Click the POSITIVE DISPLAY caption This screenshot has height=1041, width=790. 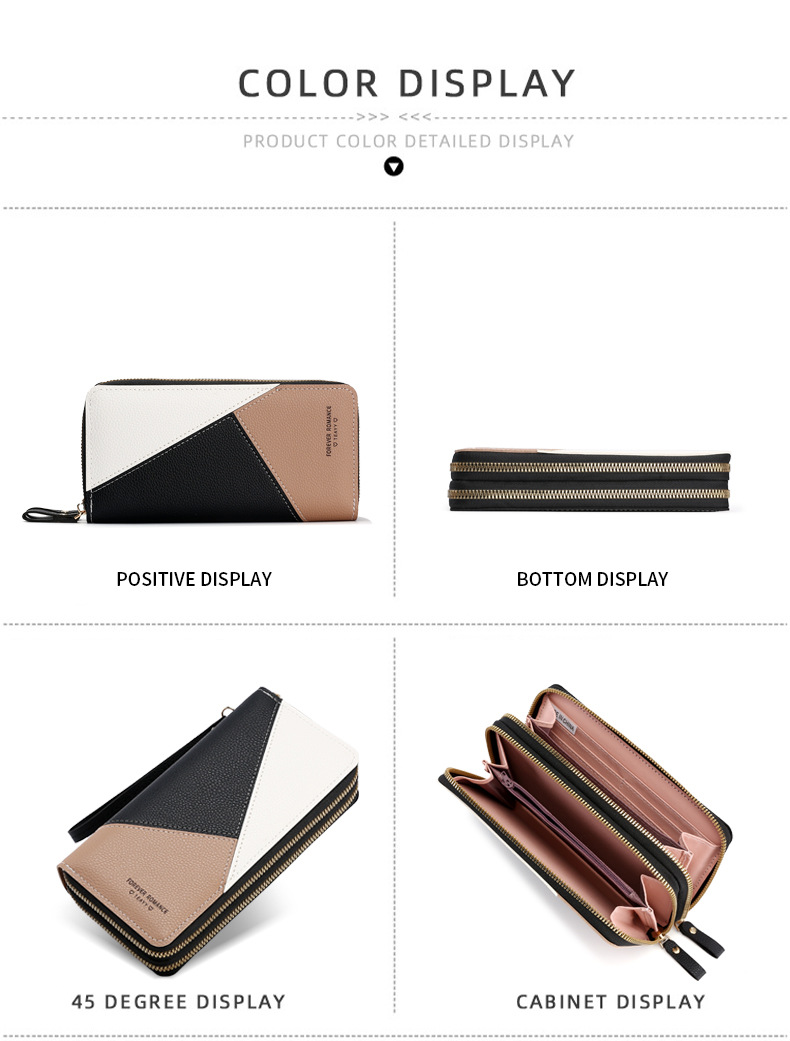point(194,579)
